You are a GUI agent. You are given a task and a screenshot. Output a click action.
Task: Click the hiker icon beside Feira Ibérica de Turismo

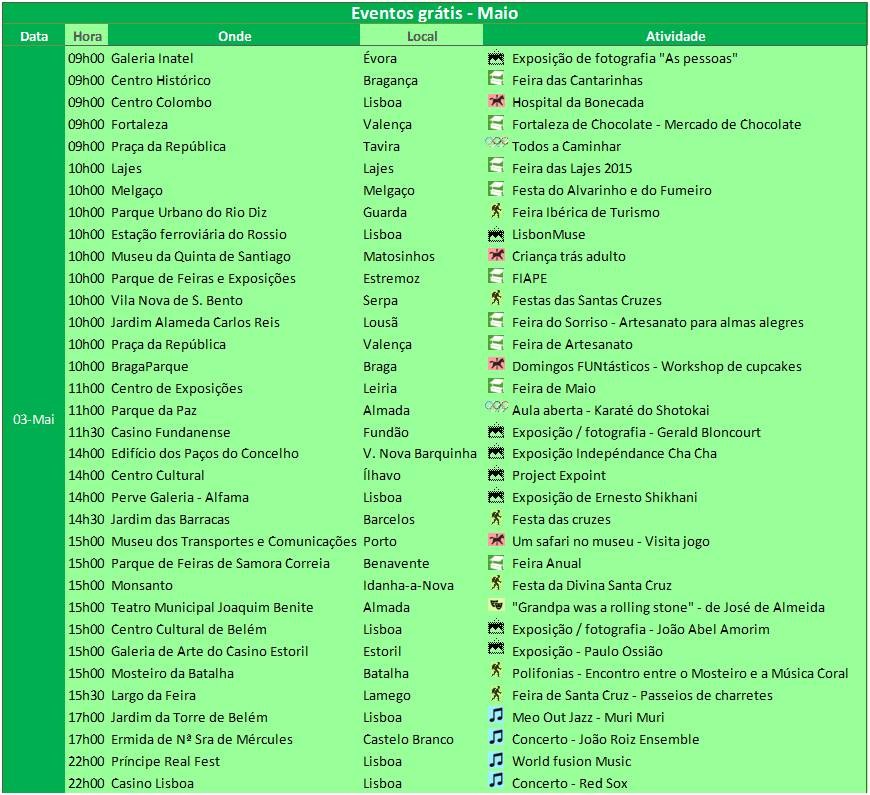(x=495, y=212)
